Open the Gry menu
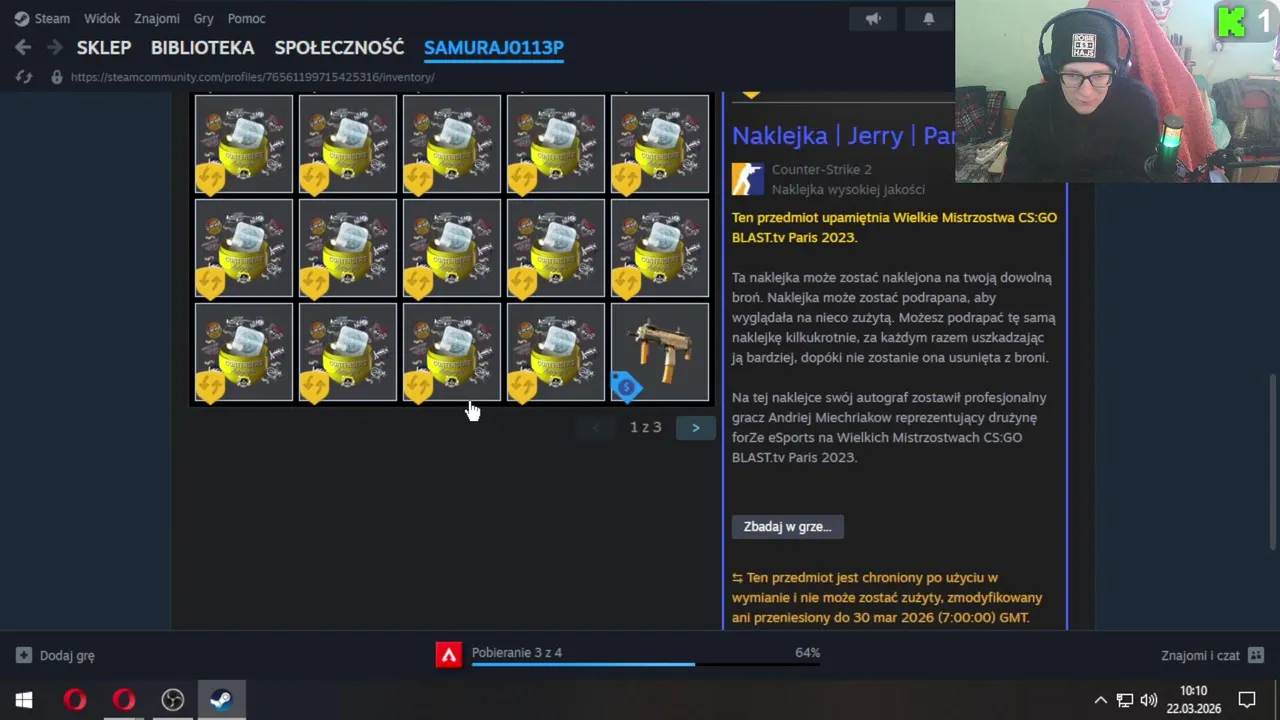Screen dimensions: 1280x720 pos(204,18)
